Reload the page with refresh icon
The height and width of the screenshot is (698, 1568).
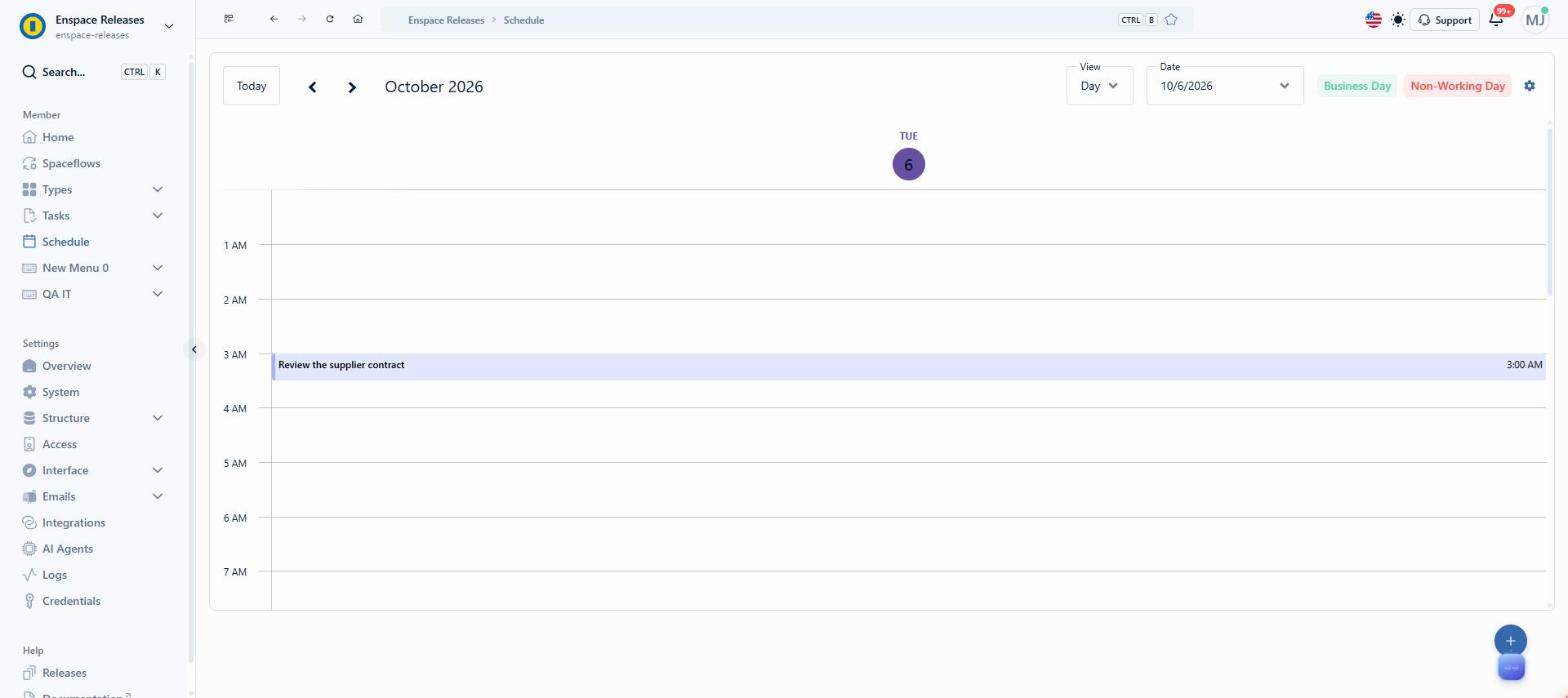click(330, 19)
